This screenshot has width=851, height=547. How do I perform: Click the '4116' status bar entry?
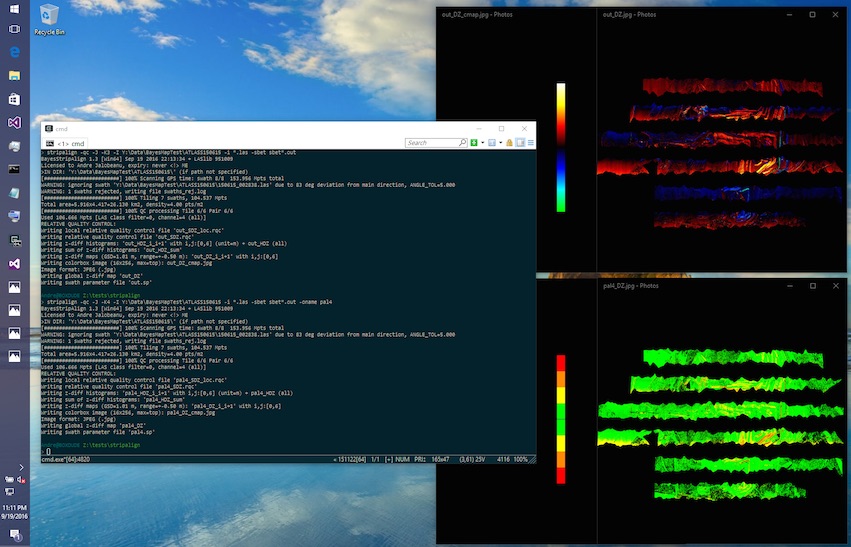coord(503,460)
